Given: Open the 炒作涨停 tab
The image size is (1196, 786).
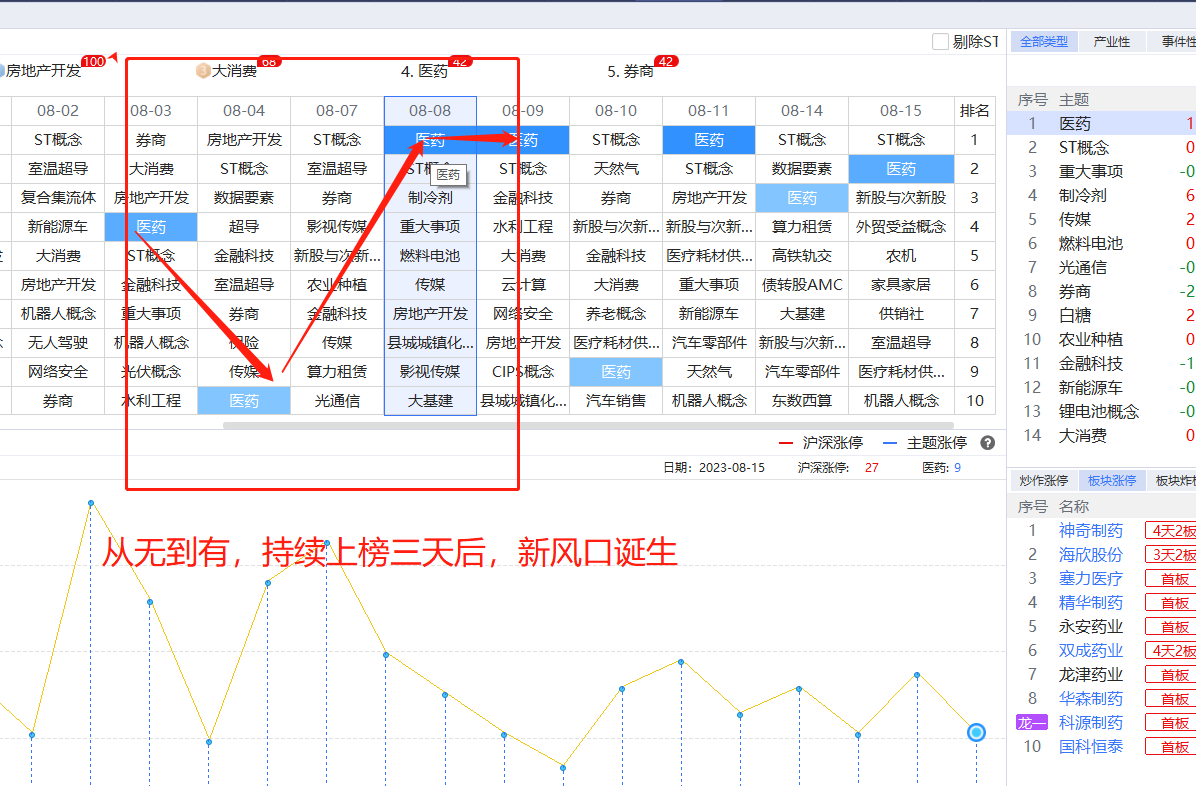Looking at the screenshot, I should coord(1043,481).
